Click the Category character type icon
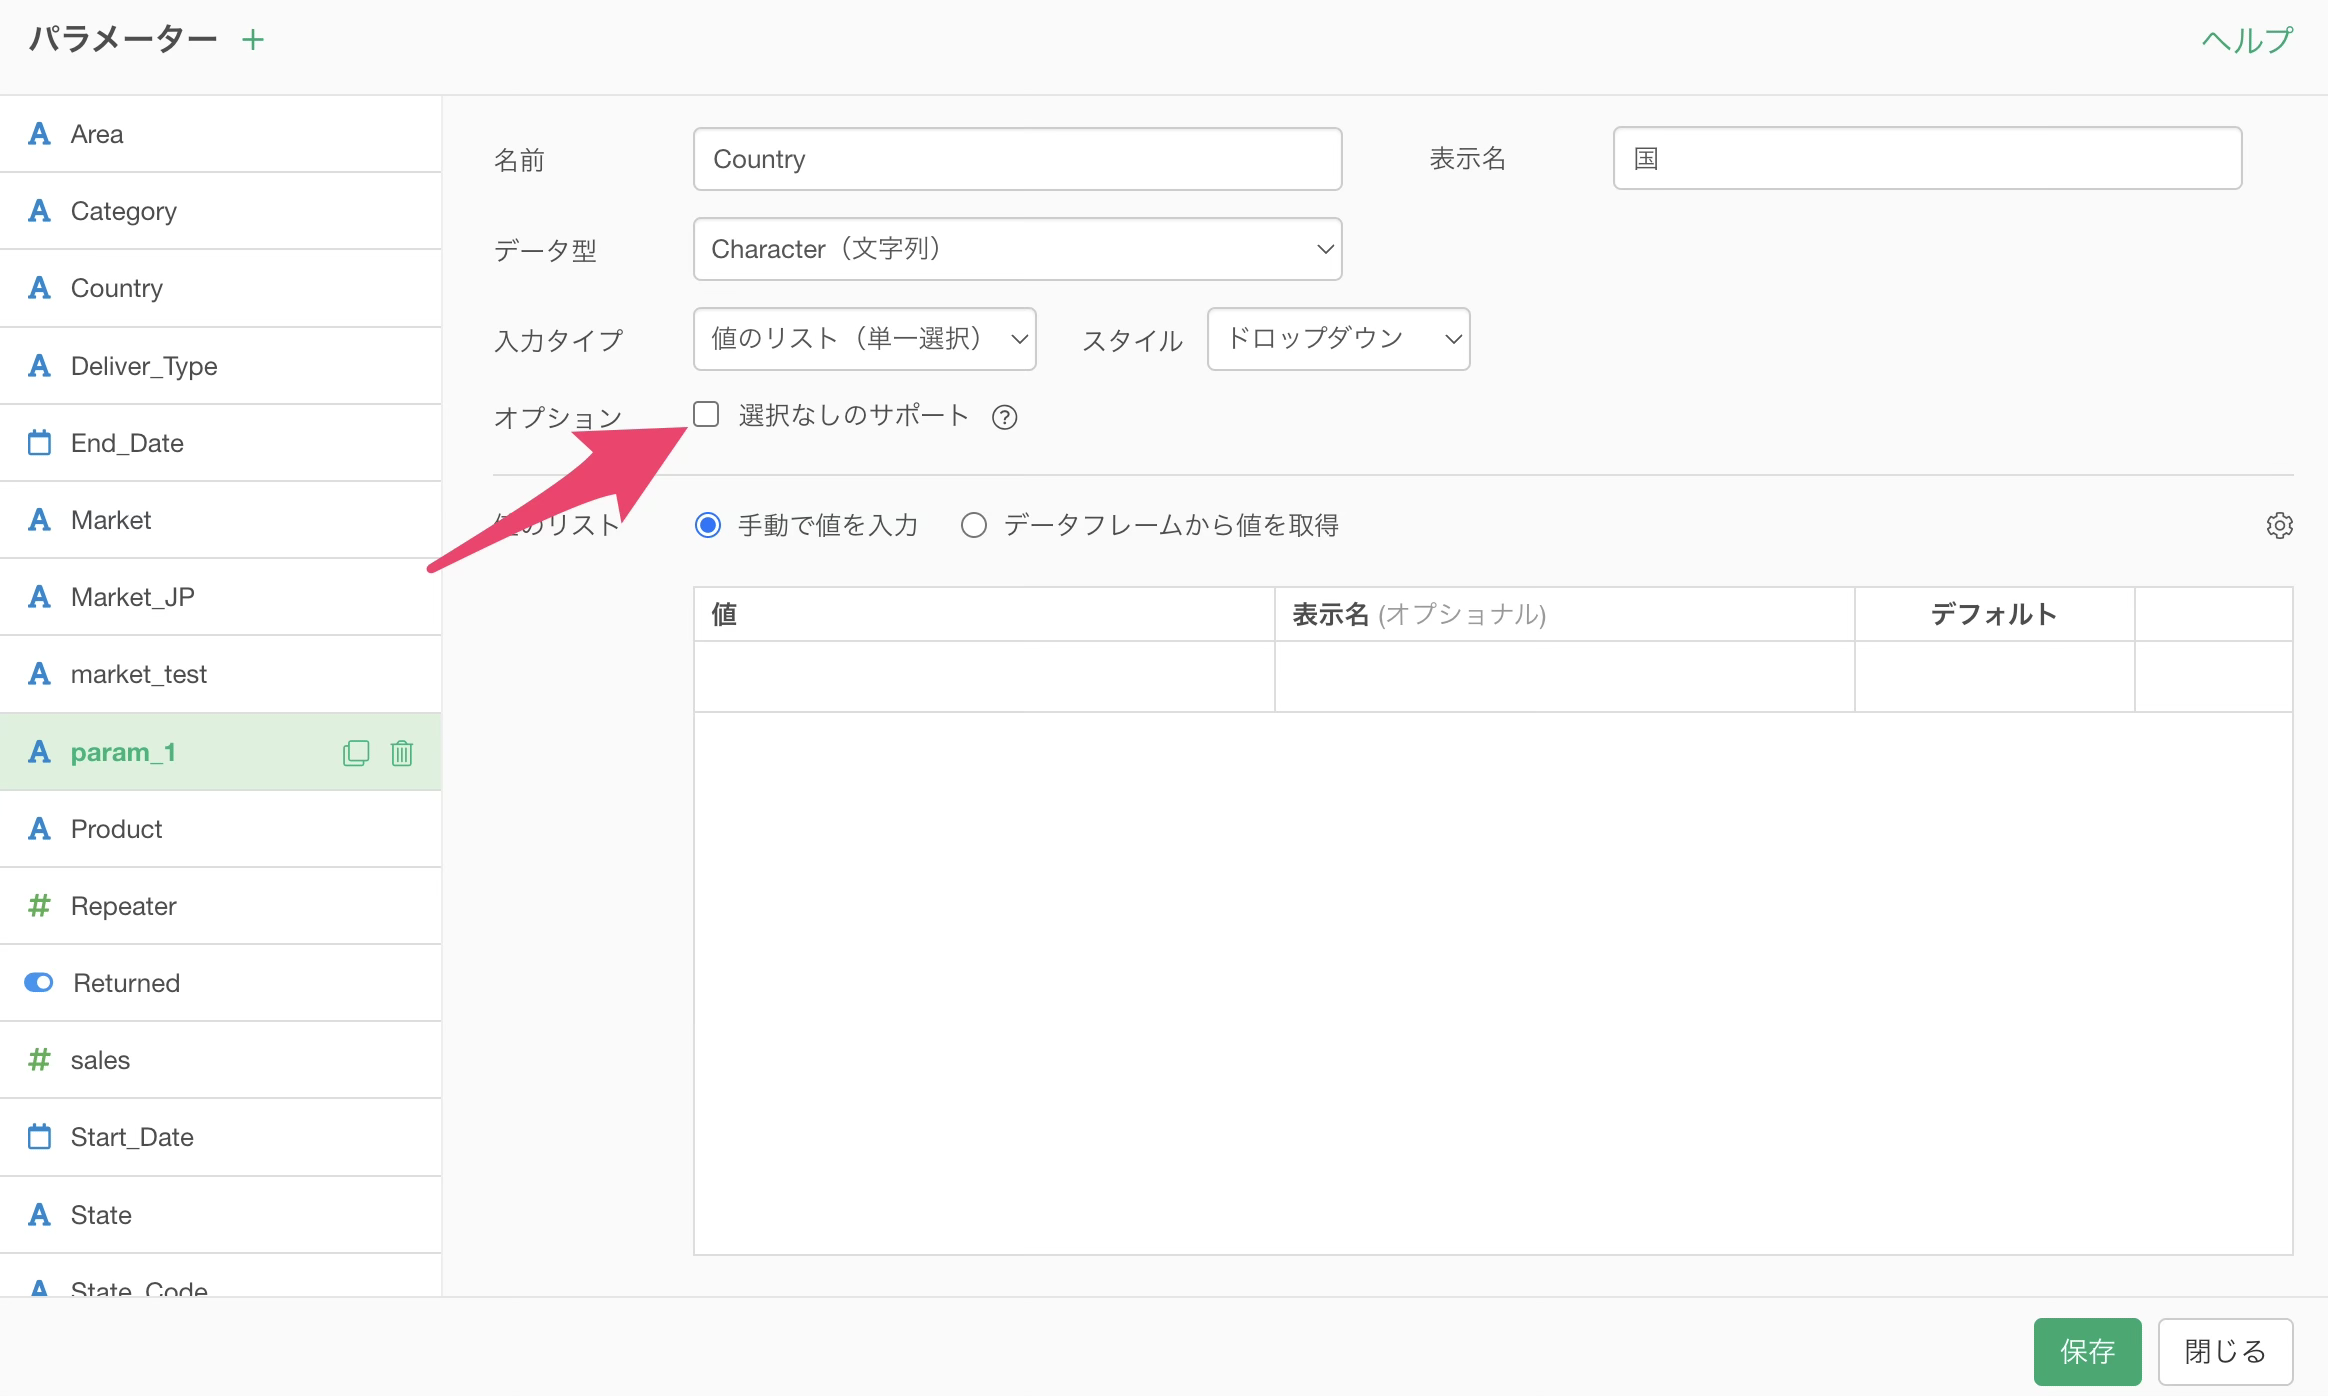Image resolution: width=2328 pixels, height=1396 pixels. (x=39, y=211)
